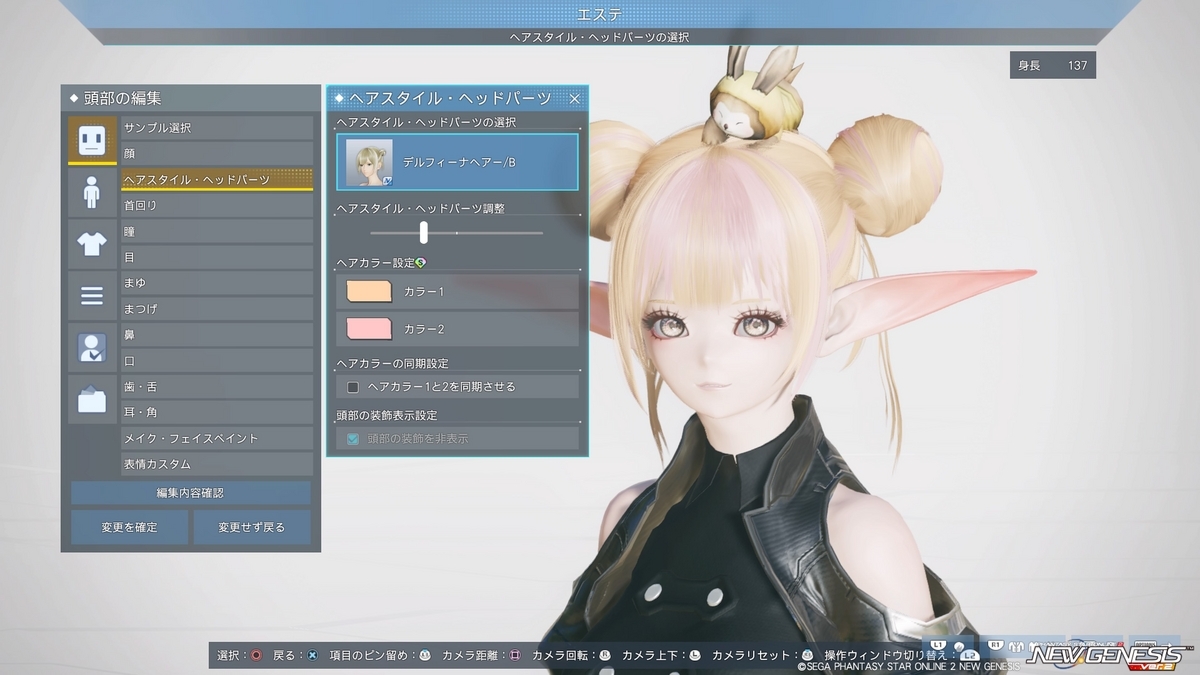This screenshot has width=1200, height=675.
Task: Click the 変更せず戻る button
Action: 252,527
